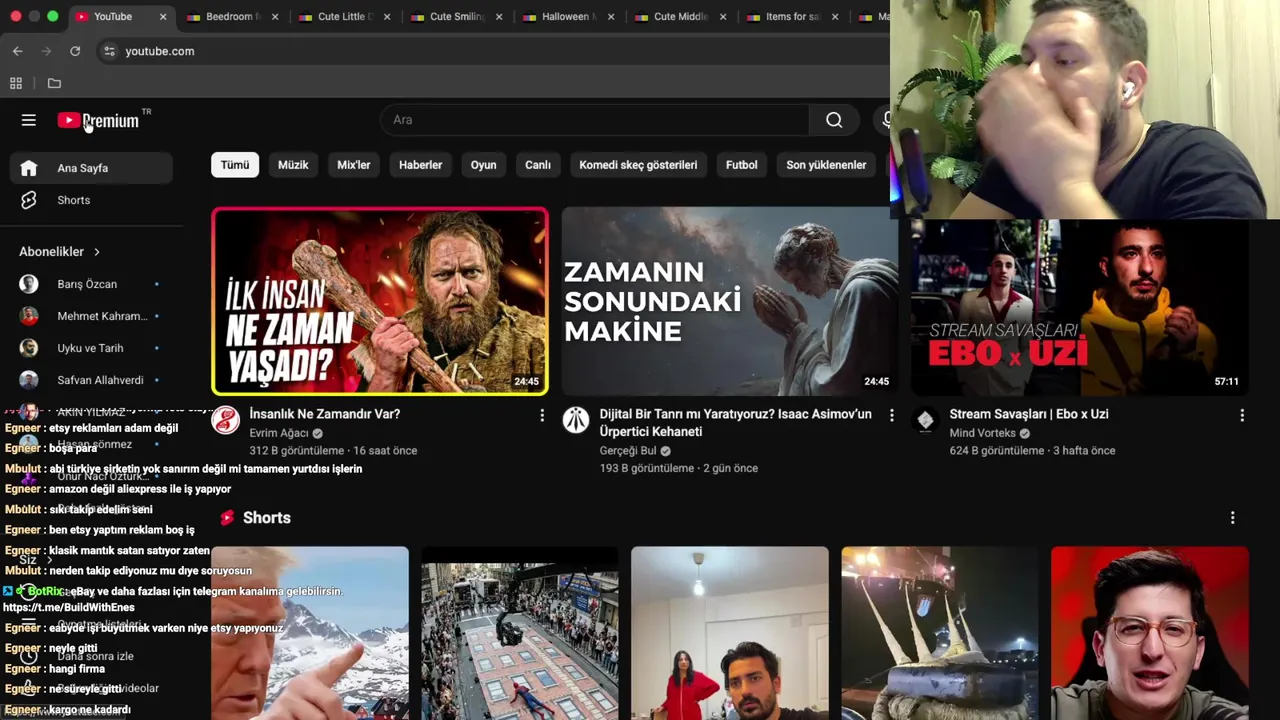Click the browser forward arrow
Screen dimensions: 1280x720
click(x=46, y=51)
